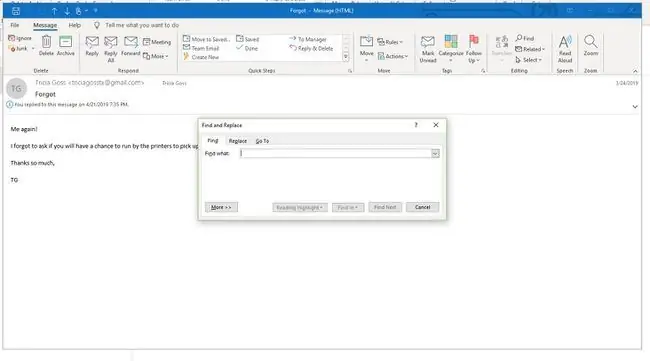Delete the message with trash icon
Image resolution: width=650 pixels, height=361 pixels.
[46, 46]
